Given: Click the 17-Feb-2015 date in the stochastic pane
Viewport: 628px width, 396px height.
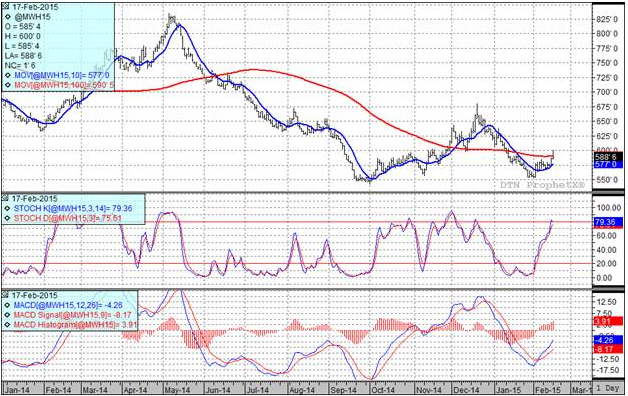Looking at the screenshot, I should [x=35, y=198].
